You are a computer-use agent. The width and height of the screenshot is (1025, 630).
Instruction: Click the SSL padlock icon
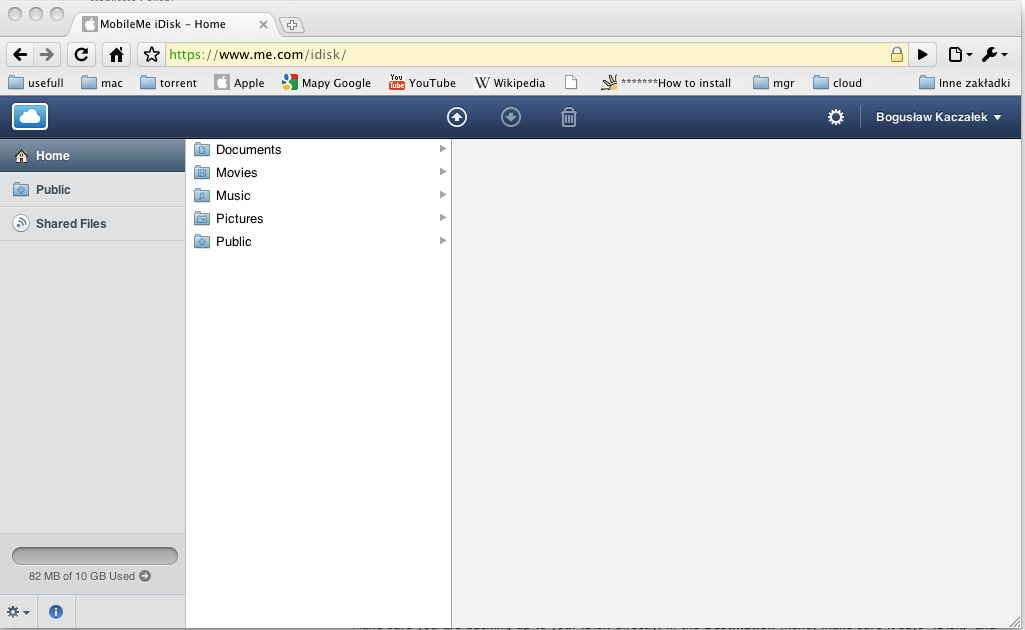tap(897, 54)
